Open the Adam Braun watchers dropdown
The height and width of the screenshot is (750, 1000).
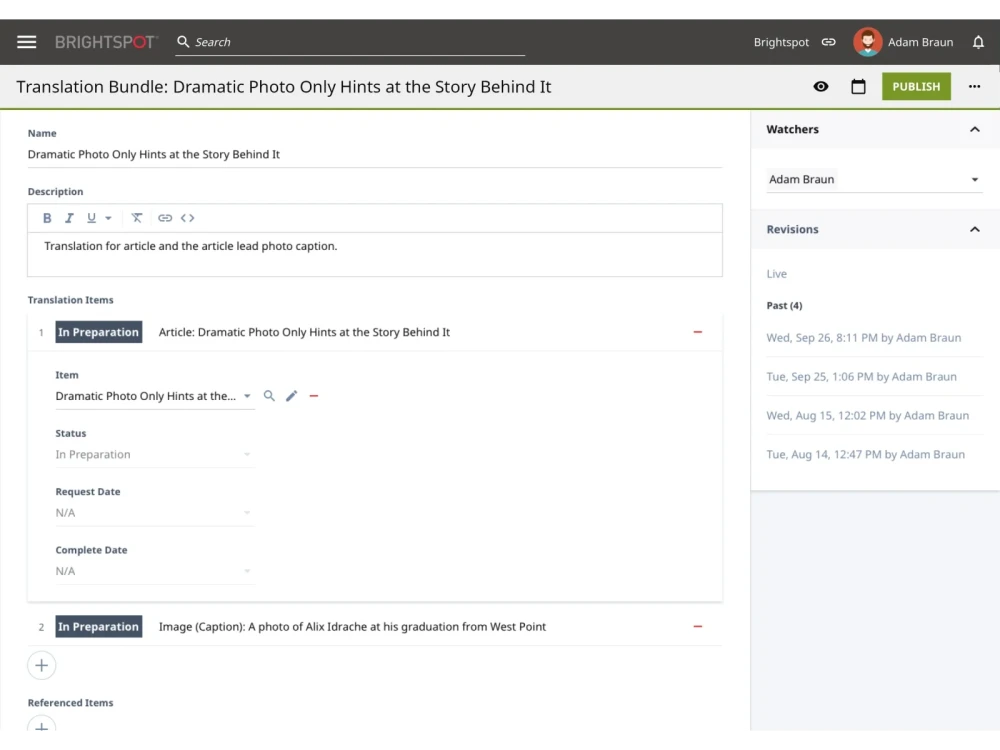tap(873, 180)
